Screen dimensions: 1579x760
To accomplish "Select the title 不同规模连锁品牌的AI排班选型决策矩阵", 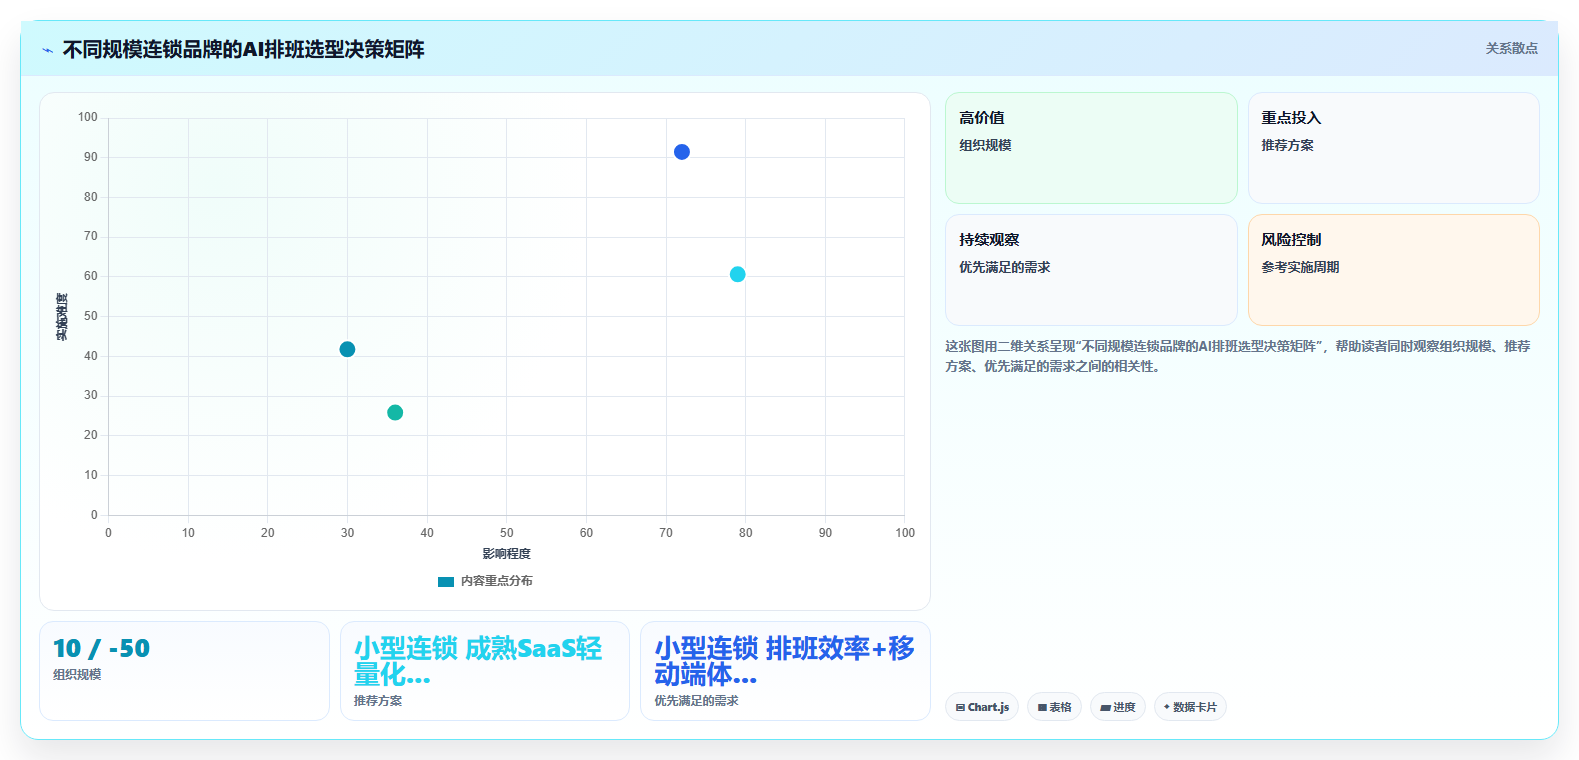I will pos(243,49).
